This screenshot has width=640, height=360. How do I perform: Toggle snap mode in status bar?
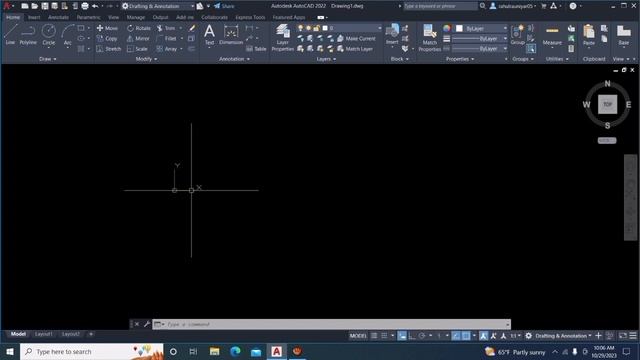pos(384,336)
